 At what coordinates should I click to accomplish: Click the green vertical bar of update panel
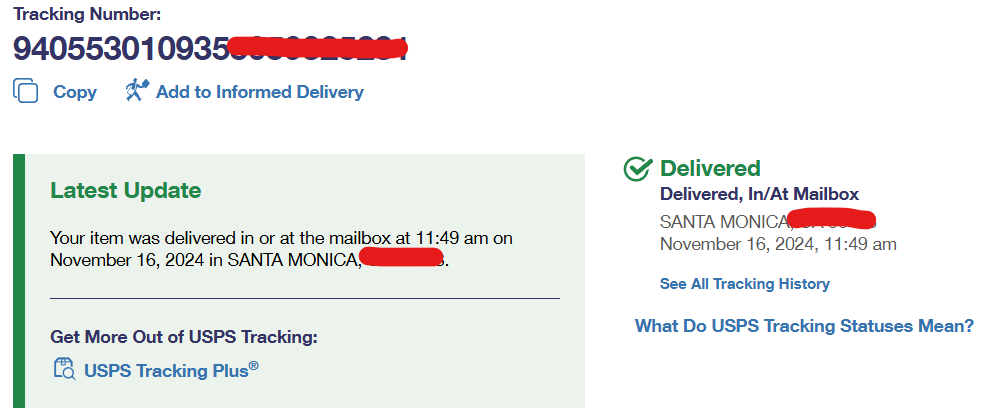point(17,280)
